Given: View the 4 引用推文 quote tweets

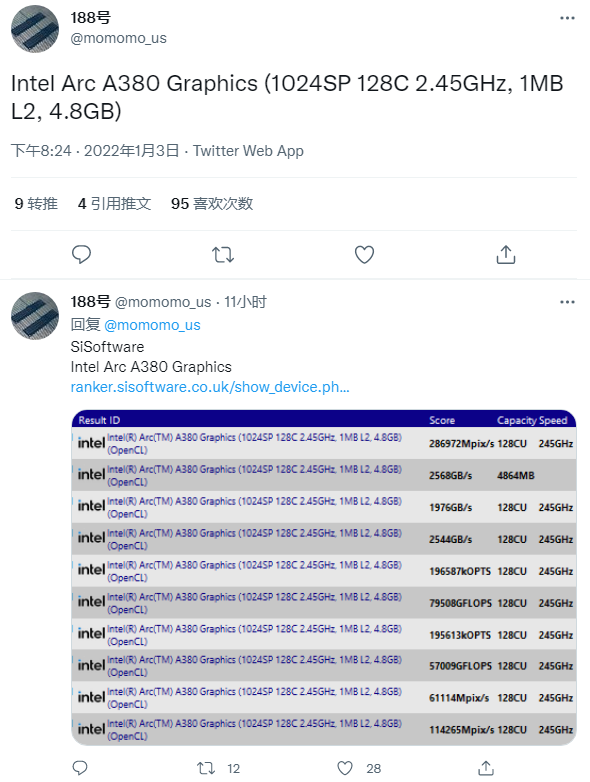Looking at the screenshot, I should [114, 203].
